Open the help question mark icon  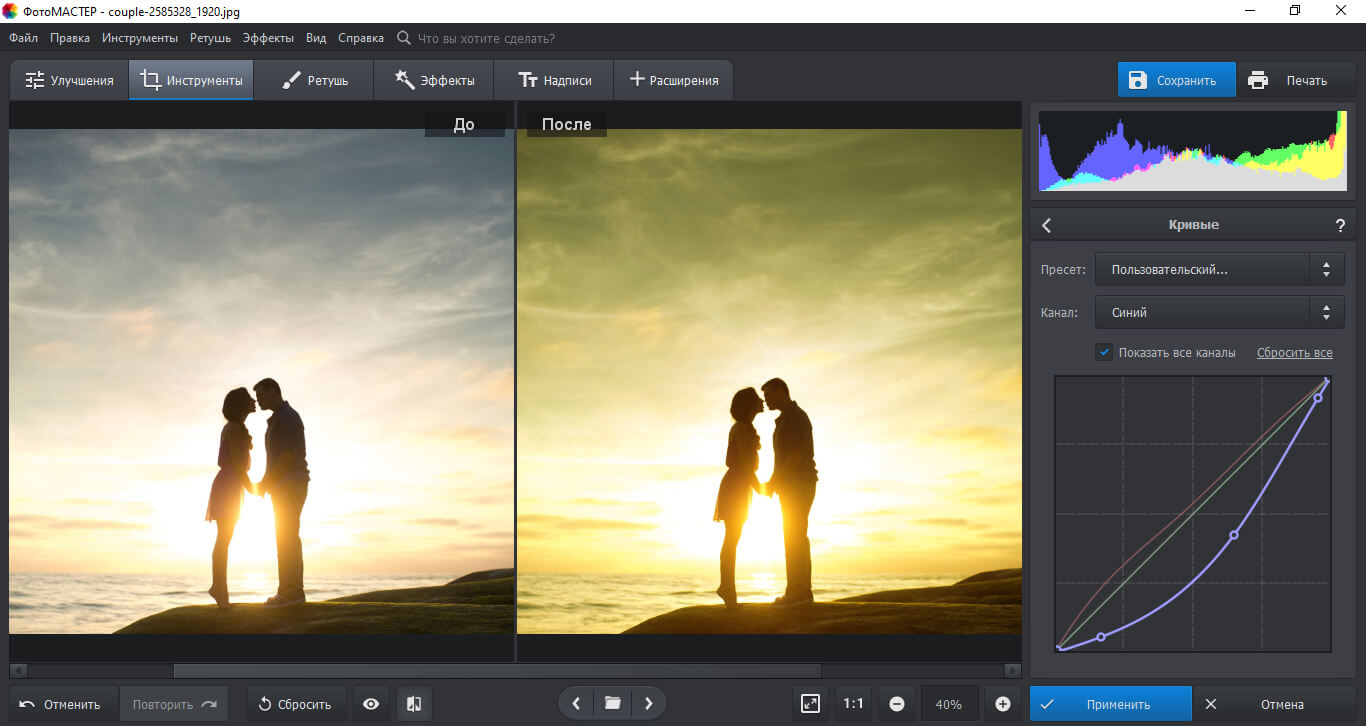point(1340,225)
